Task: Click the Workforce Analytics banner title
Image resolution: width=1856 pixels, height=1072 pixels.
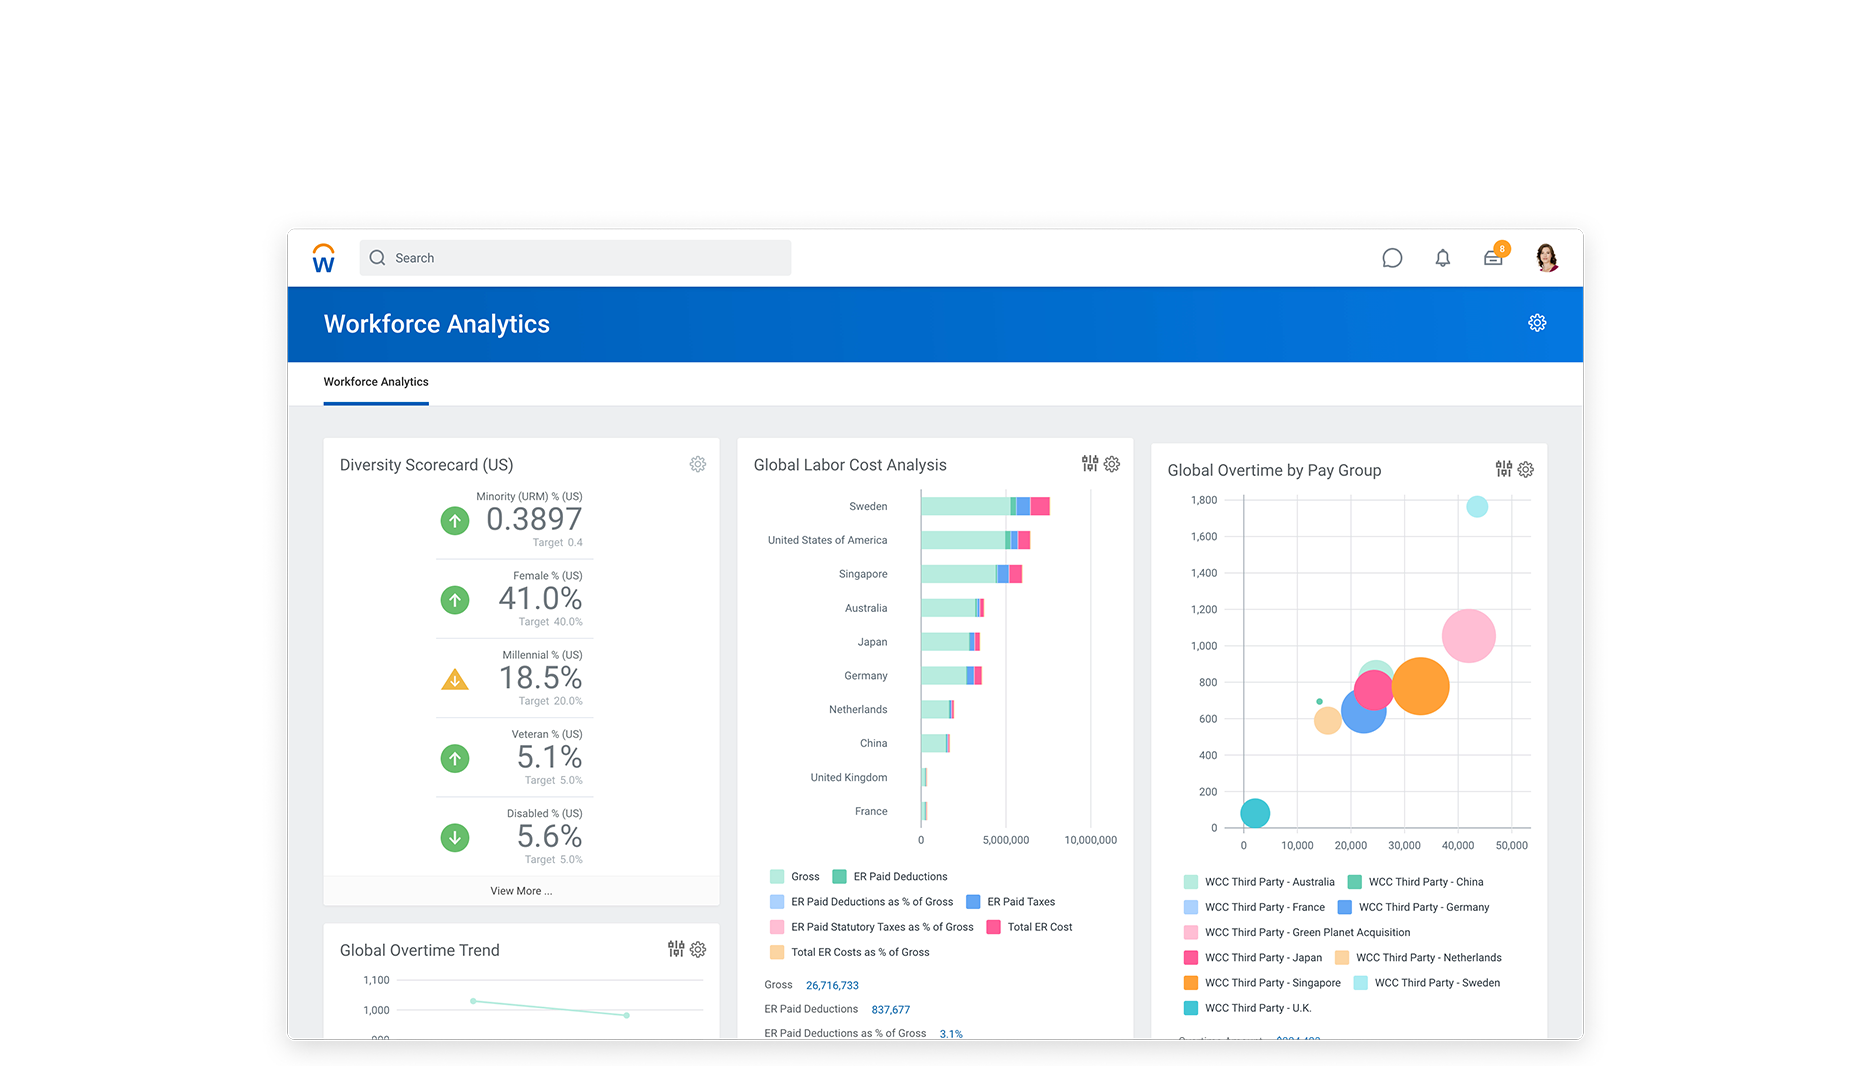Action: click(x=436, y=323)
